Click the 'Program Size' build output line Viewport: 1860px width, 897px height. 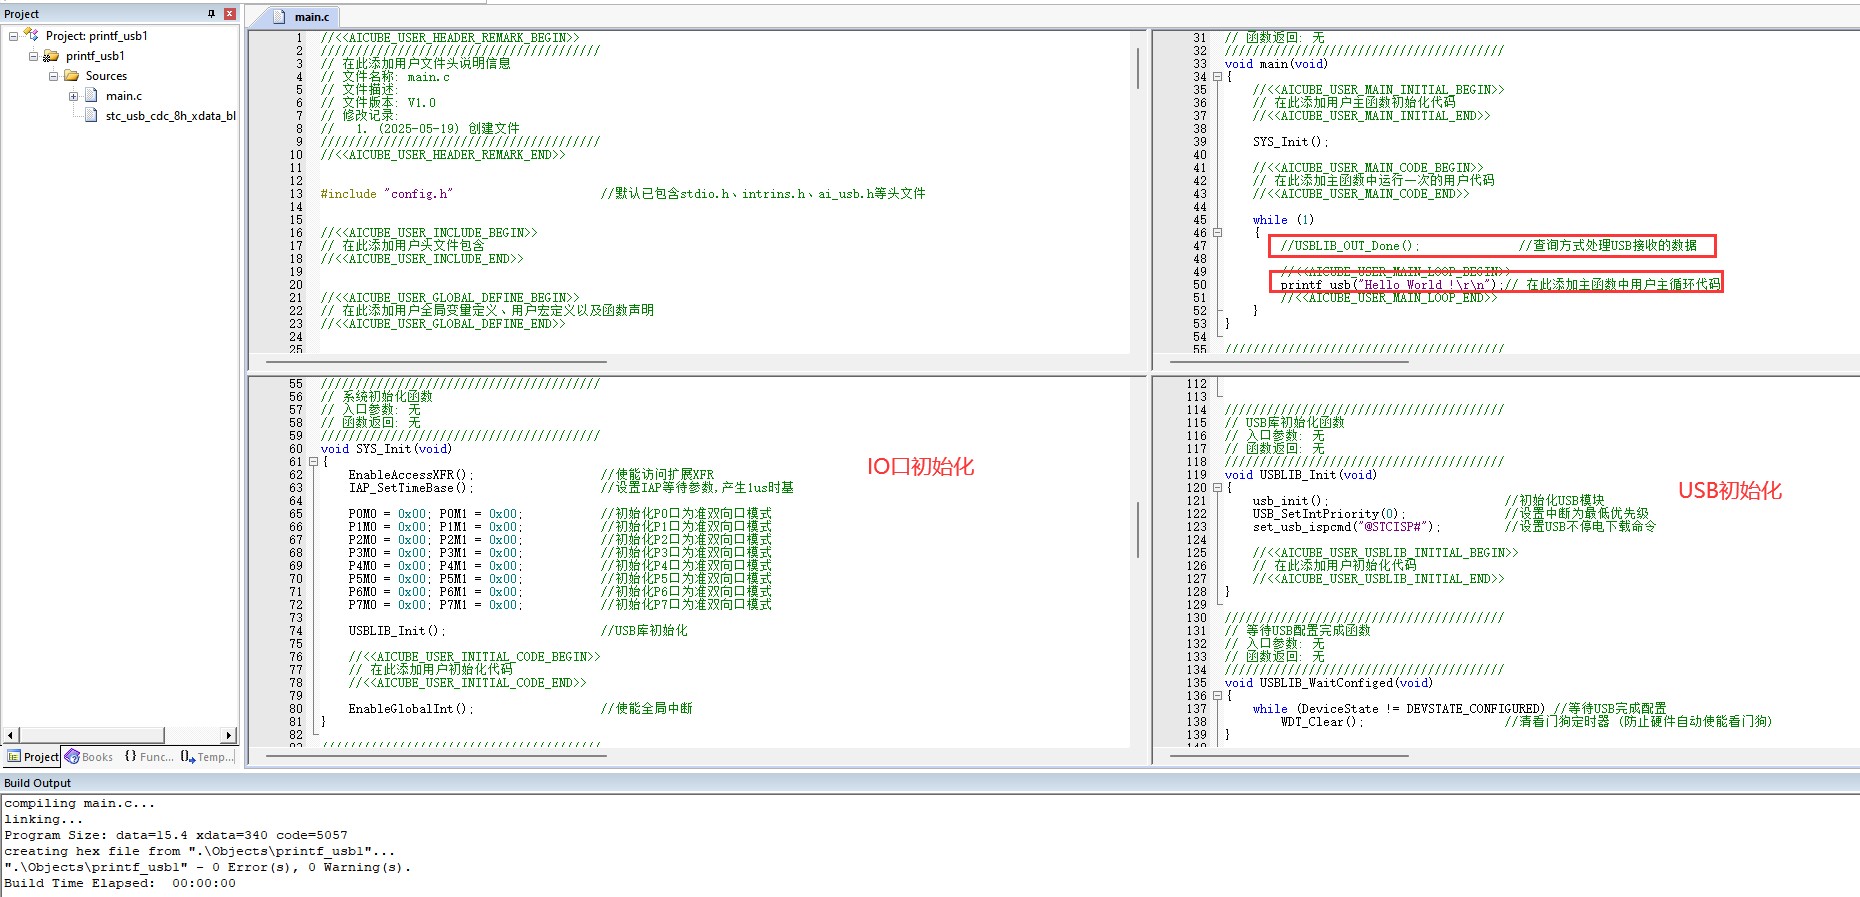176,835
